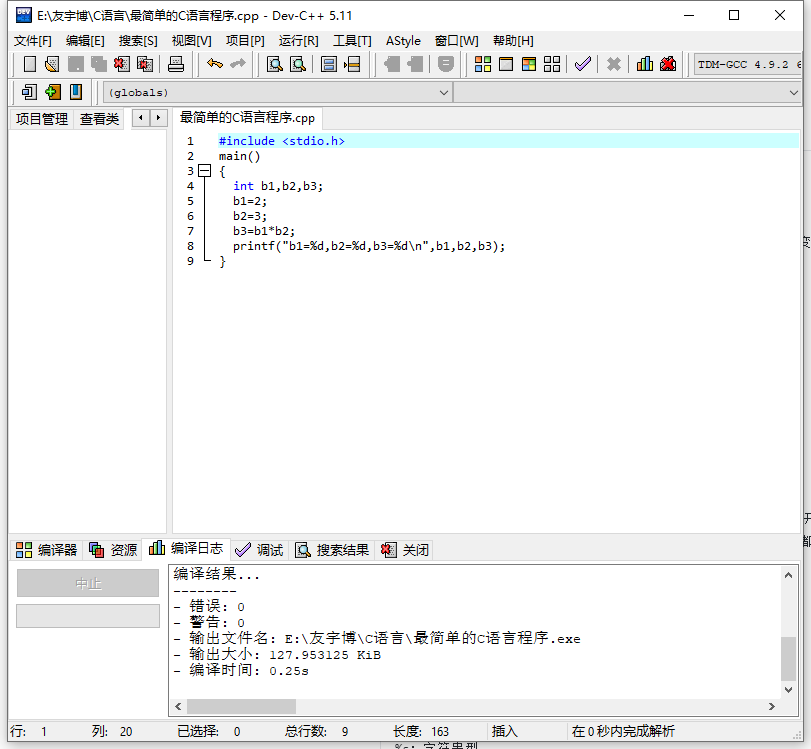Switch to the 项目管理 sidebar tab
This screenshot has height=749, width=811.
click(42, 119)
